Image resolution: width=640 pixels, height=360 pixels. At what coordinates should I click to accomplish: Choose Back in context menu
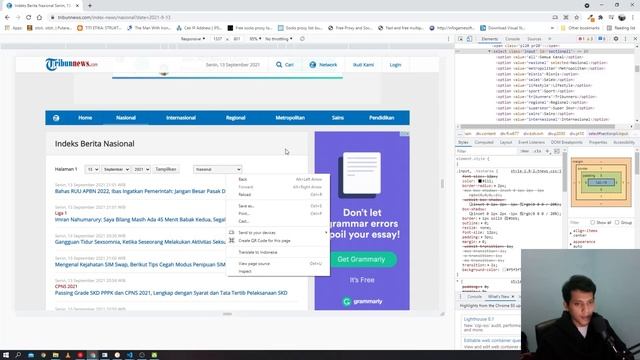click(278, 179)
